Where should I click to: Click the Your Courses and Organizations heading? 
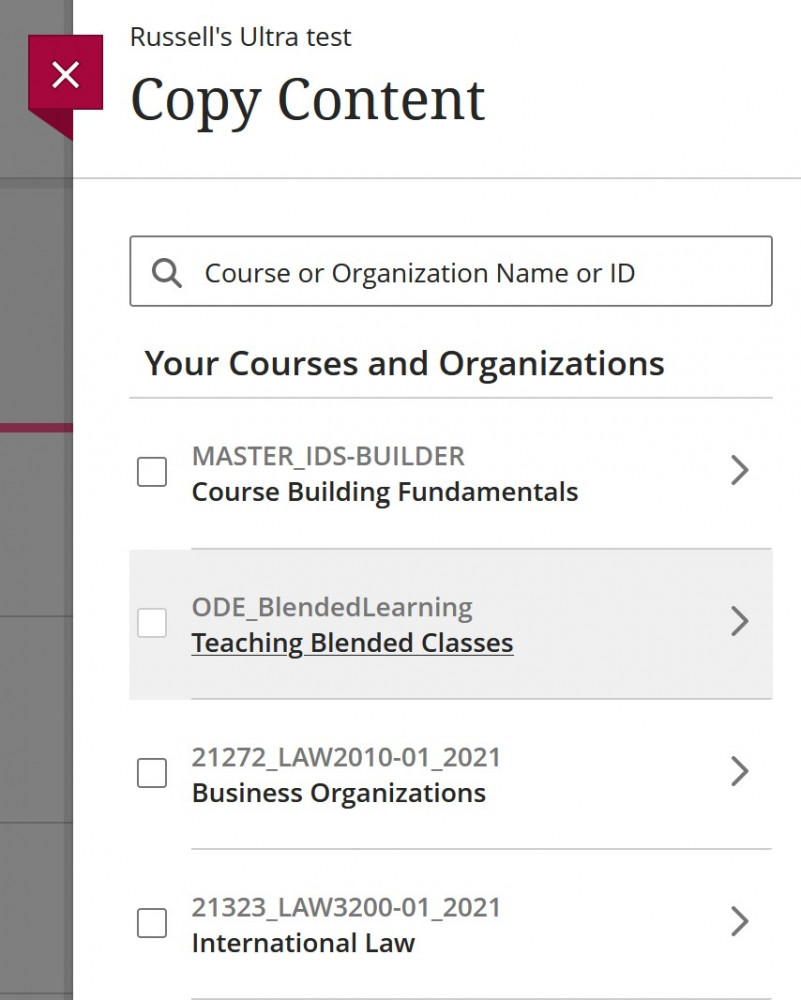click(x=405, y=363)
